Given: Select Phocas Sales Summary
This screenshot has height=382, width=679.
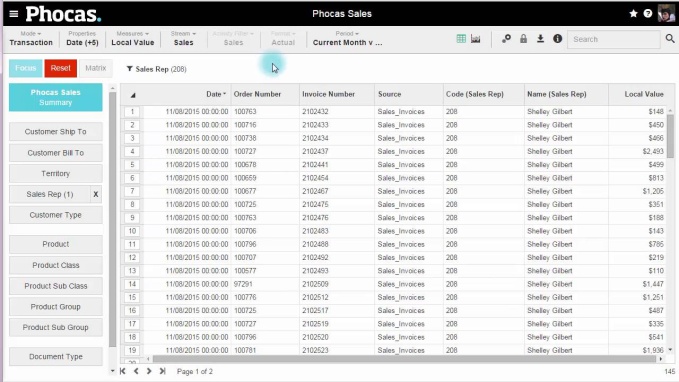Looking at the screenshot, I should [55, 97].
